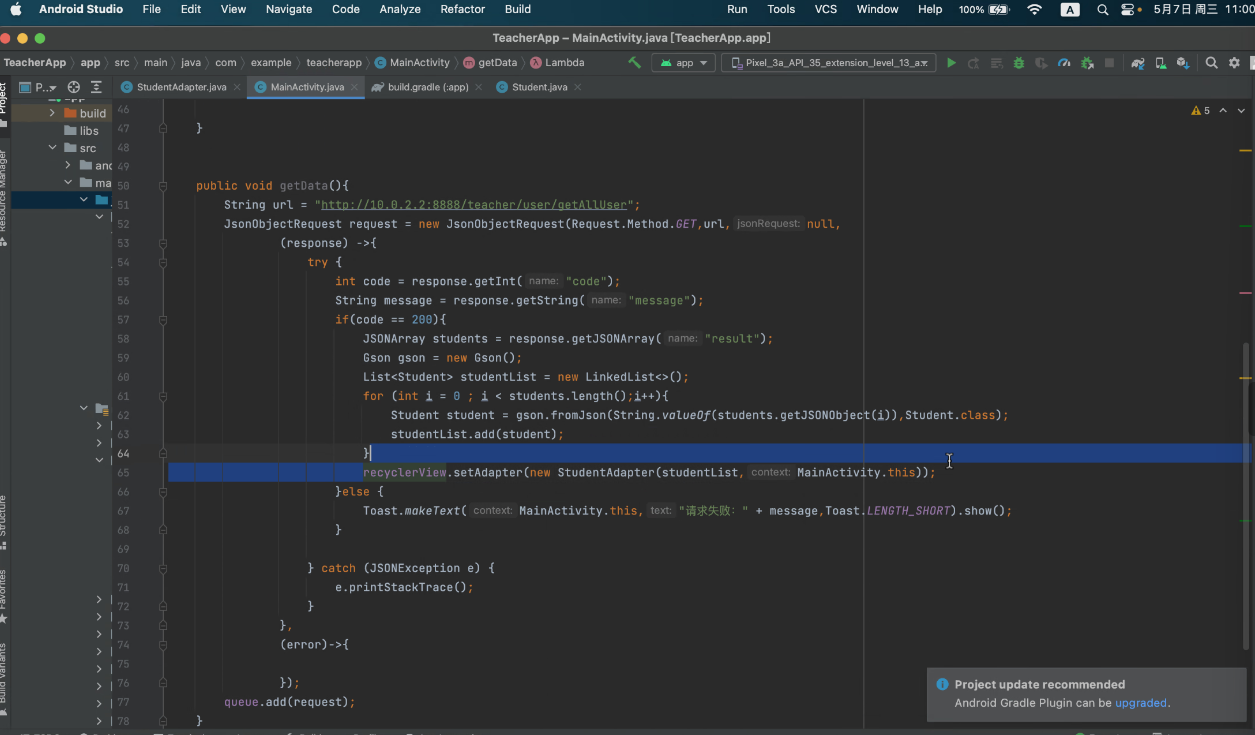
Task: Collapse the src folder in project tree
Action: 52,148
